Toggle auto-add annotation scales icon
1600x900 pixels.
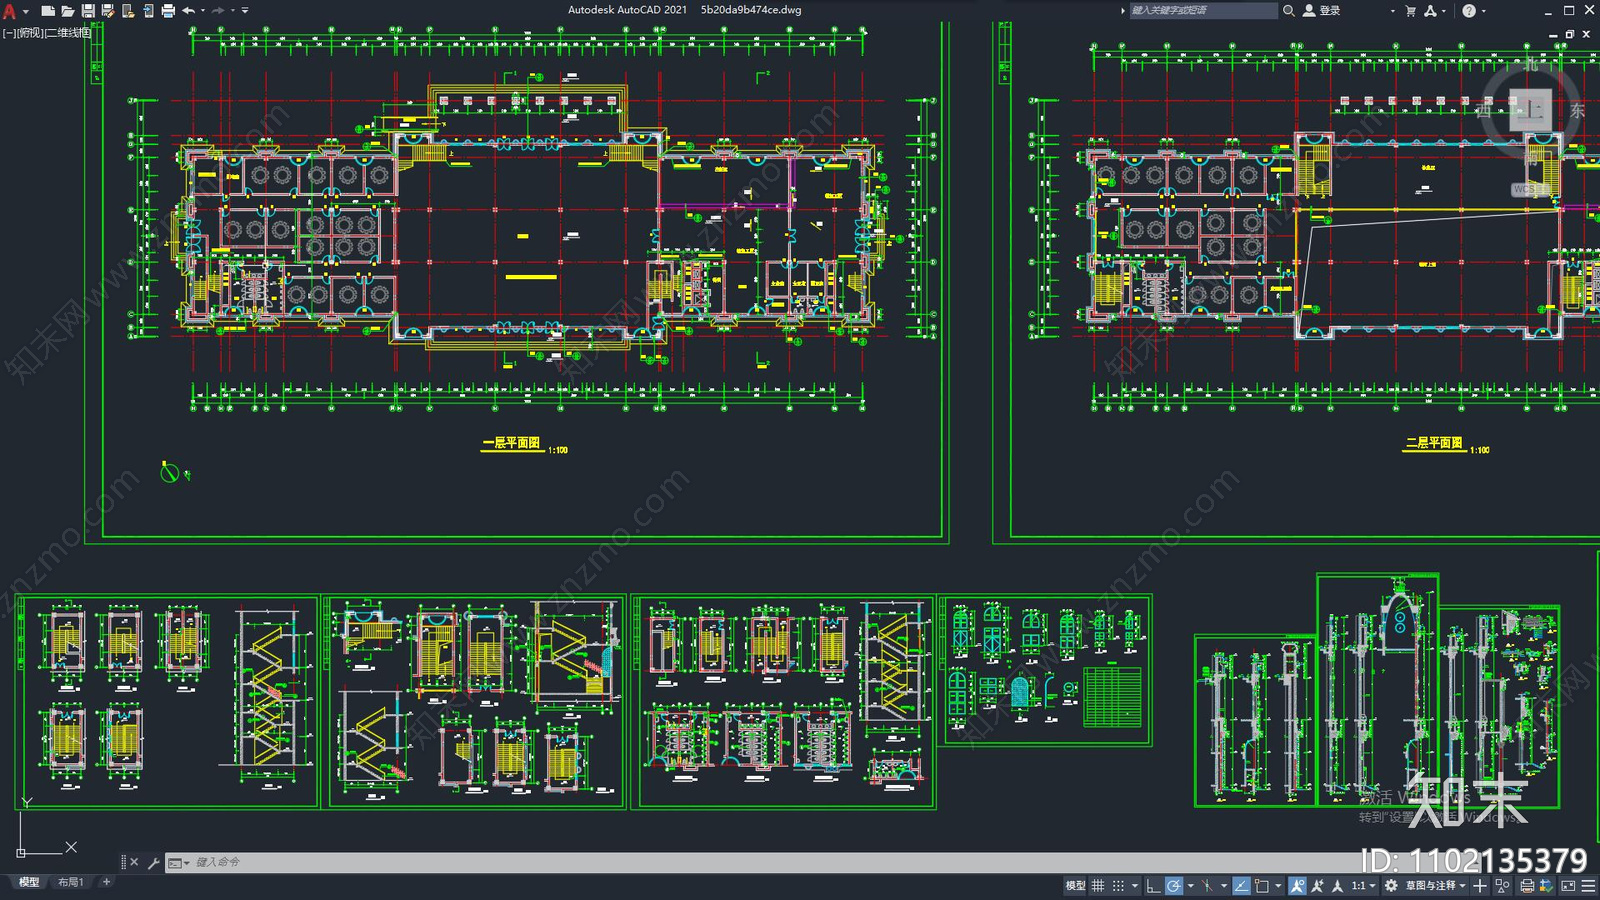coord(1317,886)
